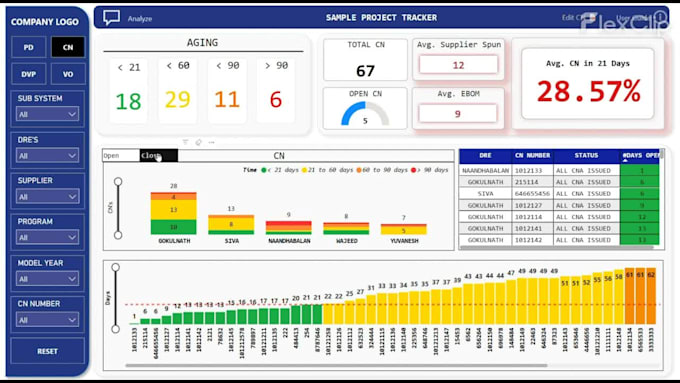Viewport: 680px width, 383px height.
Task: Click the lower handle of Days chart zoom slider
Action: tap(115, 329)
